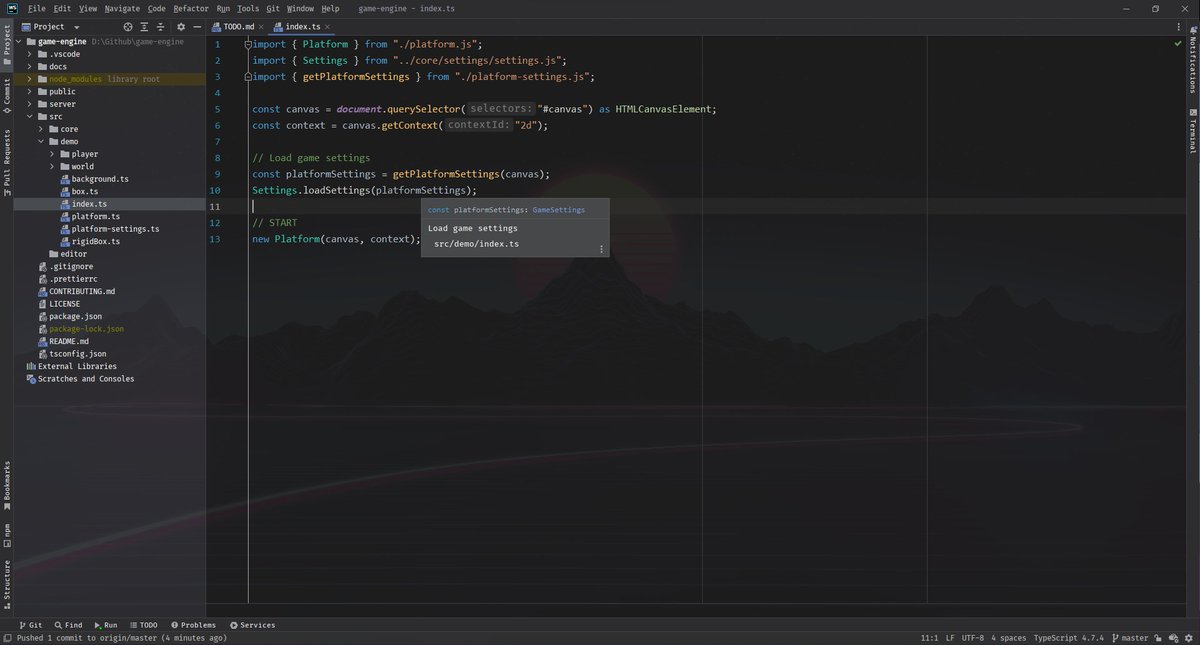Open the npm tool window
The height and width of the screenshot is (645, 1200).
[6, 534]
